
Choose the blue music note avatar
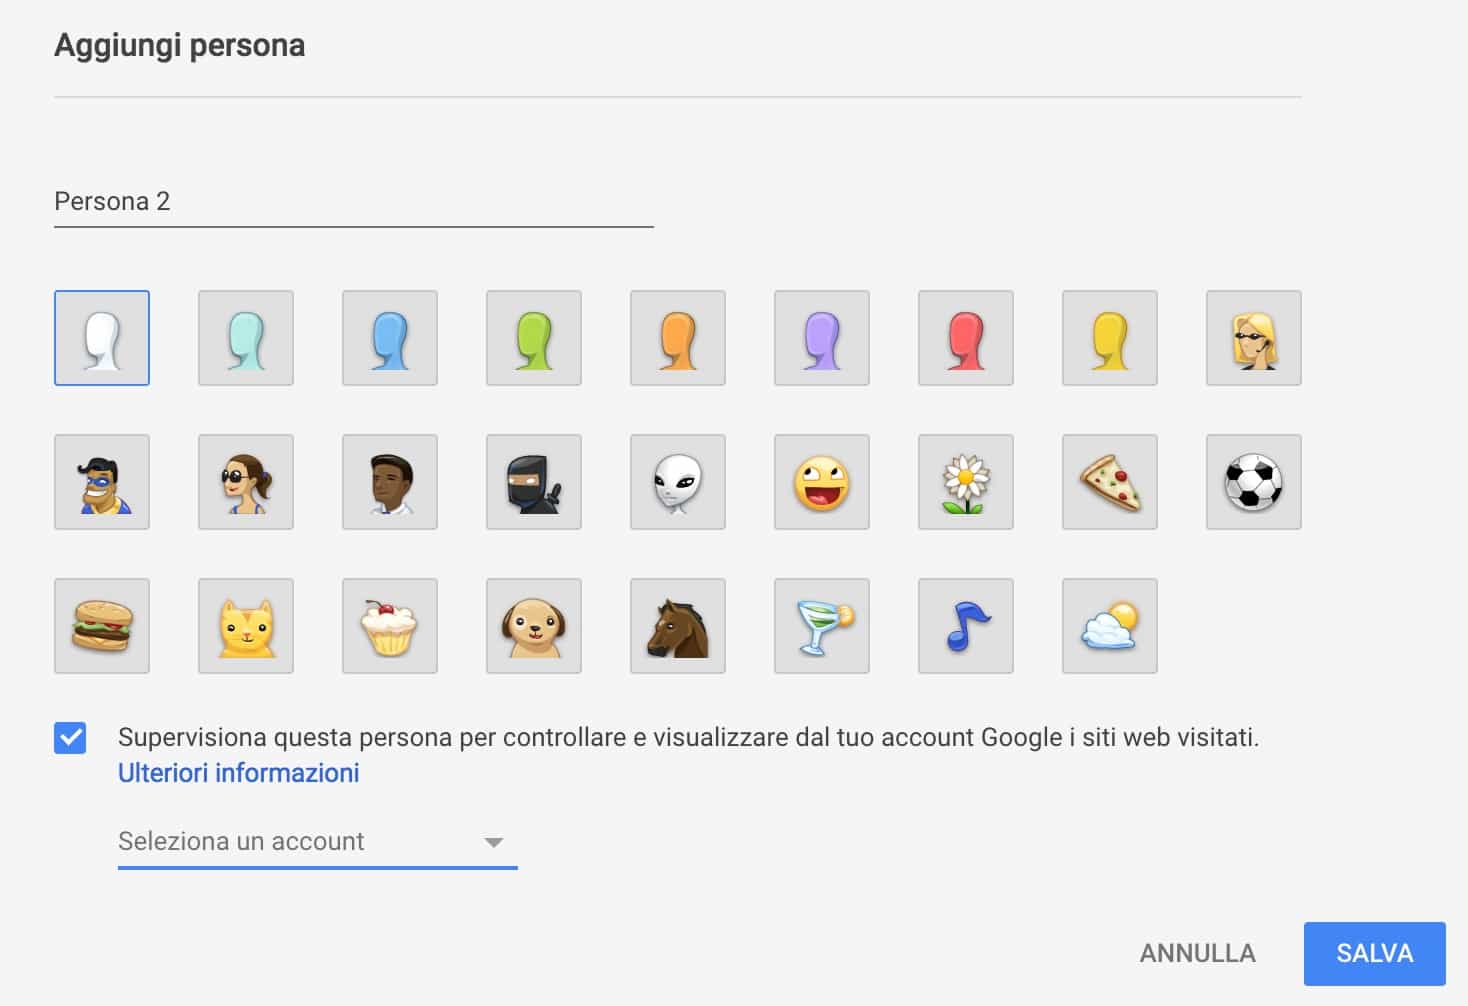point(966,626)
